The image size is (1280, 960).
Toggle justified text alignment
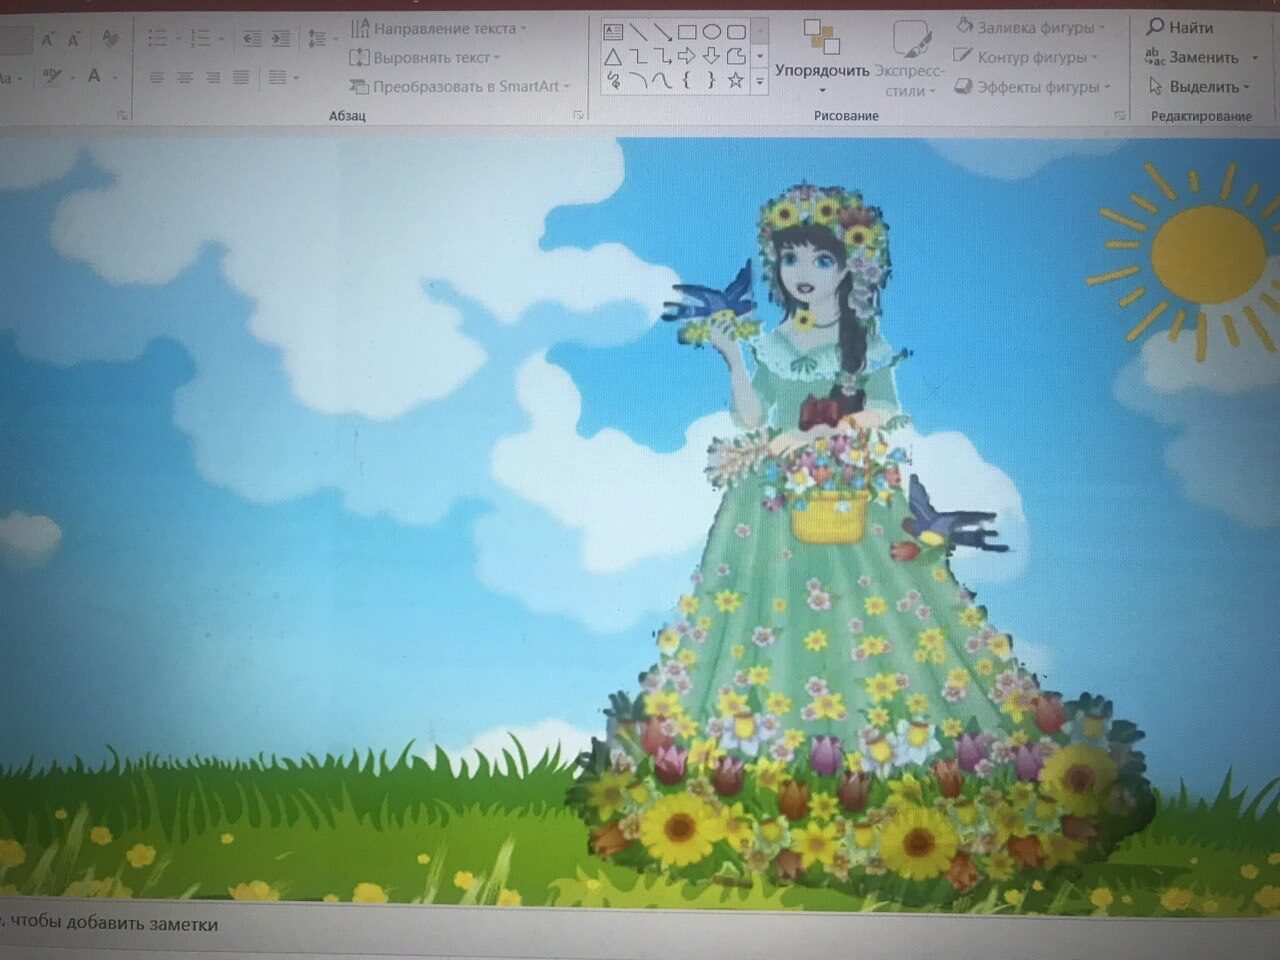click(x=241, y=77)
